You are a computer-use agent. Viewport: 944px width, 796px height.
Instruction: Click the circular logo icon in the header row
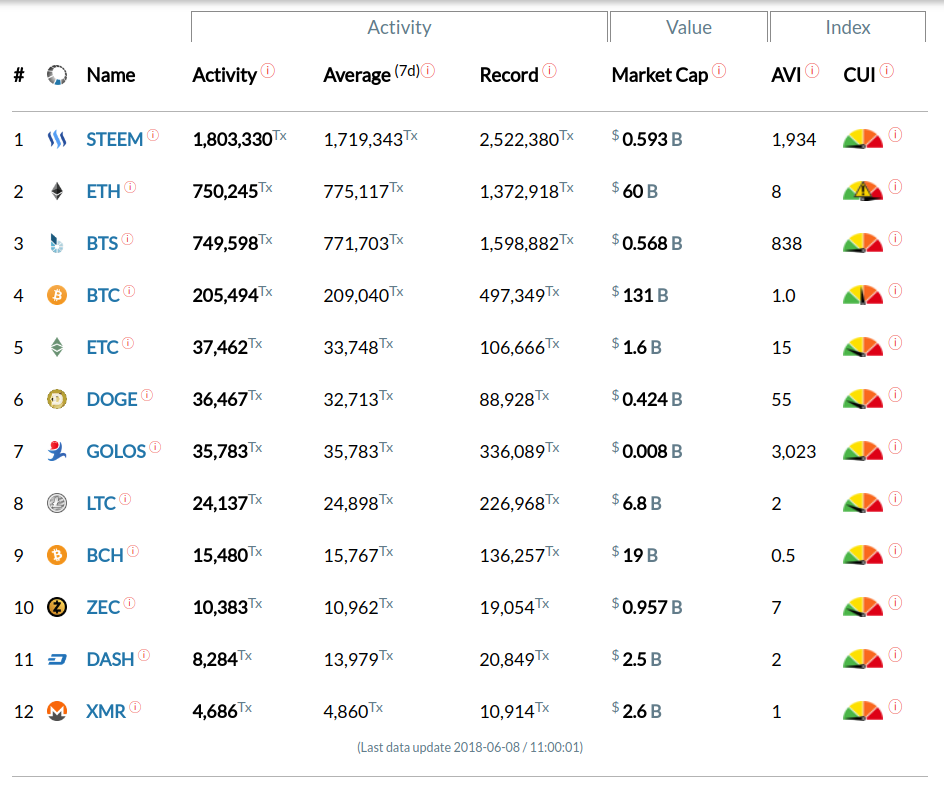[x=57, y=75]
